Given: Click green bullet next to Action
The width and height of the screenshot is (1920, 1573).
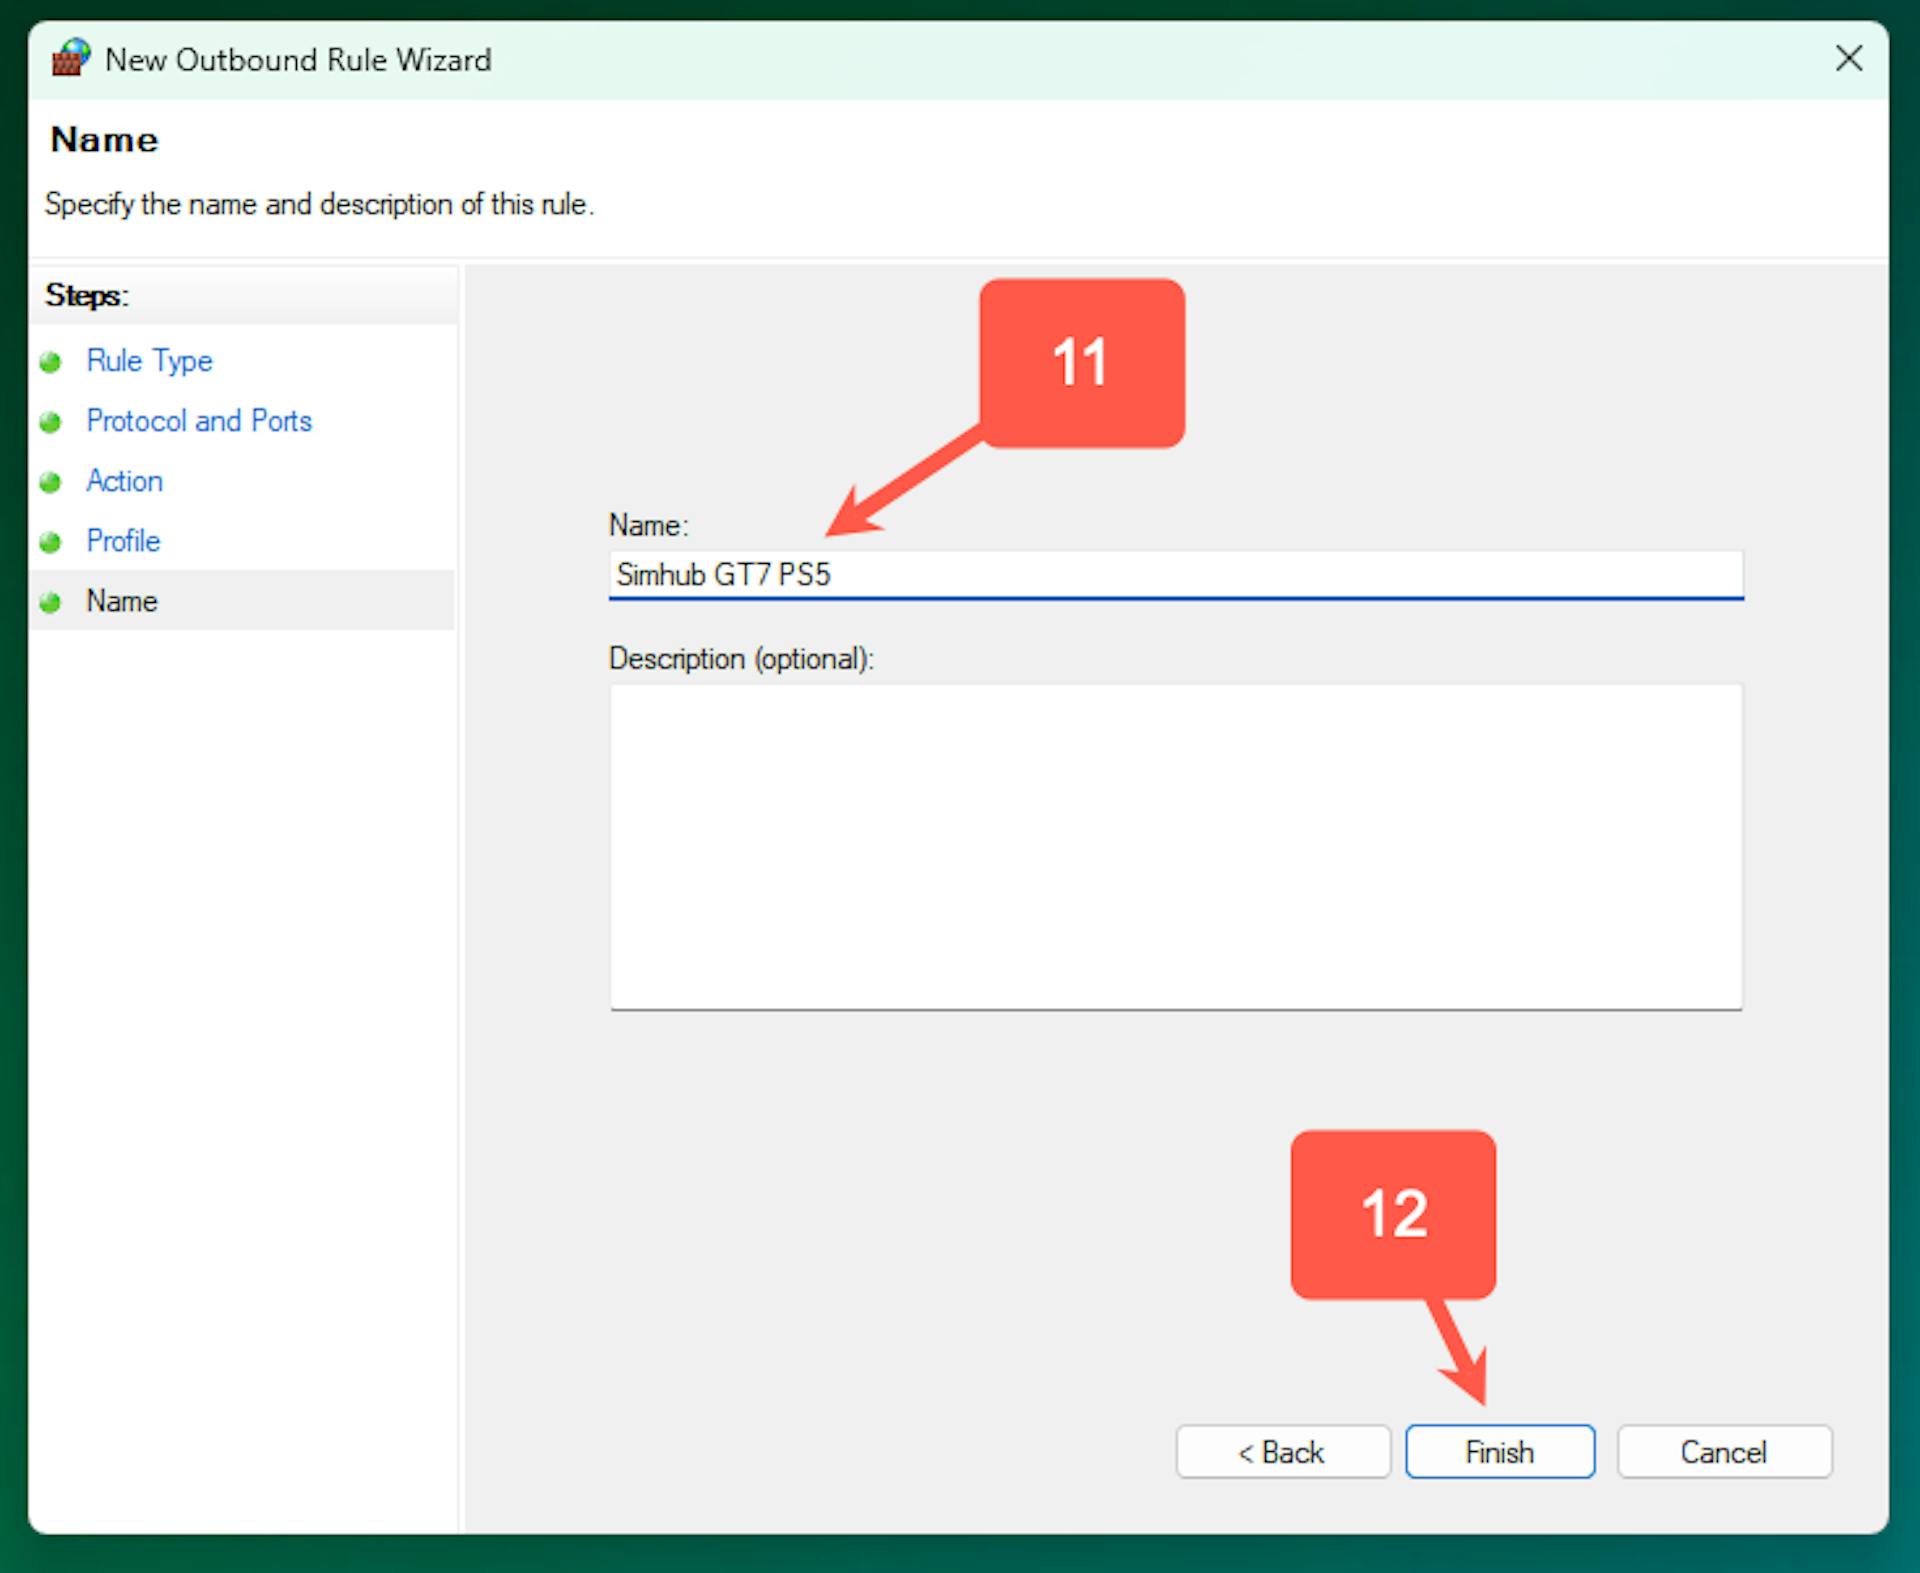Looking at the screenshot, I should coord(51,482).
